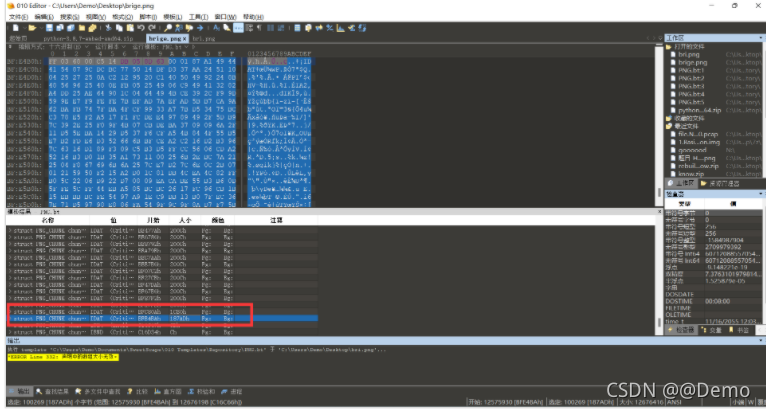Open the 多文件中查找 bottom tab
The image size is (766, 409).
click(97, 391)
